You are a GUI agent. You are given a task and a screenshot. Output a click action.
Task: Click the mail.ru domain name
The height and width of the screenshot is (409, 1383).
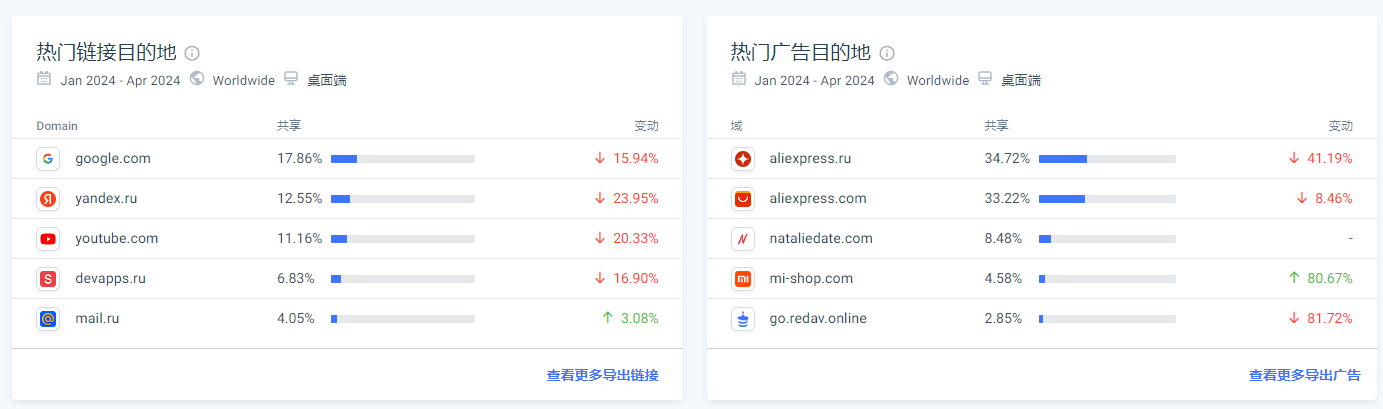coord(97,319)
